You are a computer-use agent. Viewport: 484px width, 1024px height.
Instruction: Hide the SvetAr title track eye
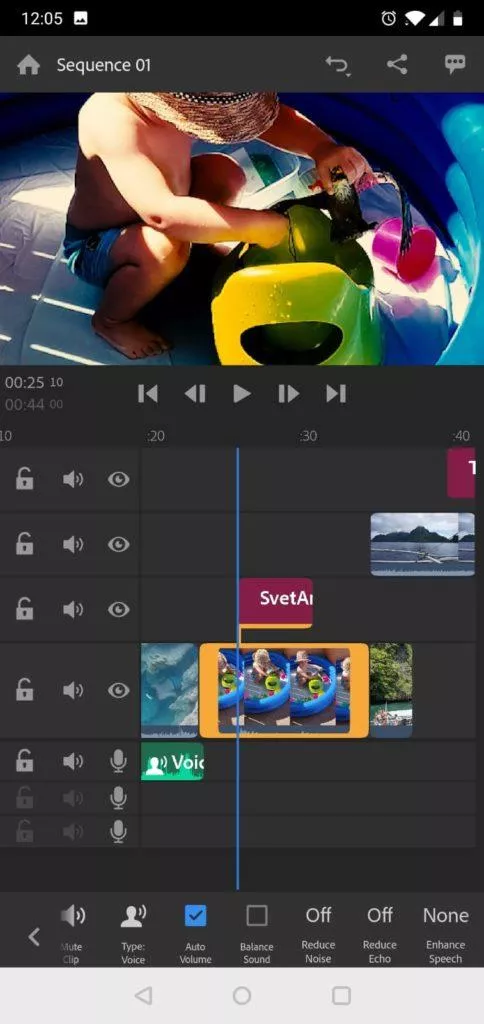coord(118,609)
